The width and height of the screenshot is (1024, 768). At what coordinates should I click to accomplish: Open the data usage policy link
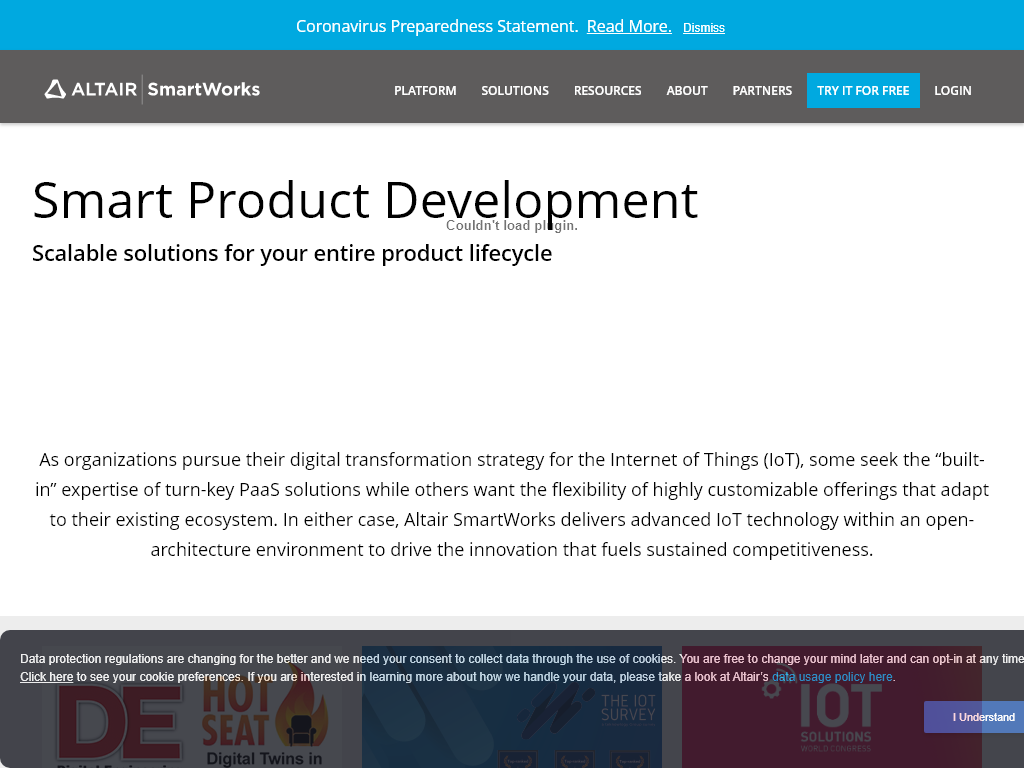tap(832, 677)
